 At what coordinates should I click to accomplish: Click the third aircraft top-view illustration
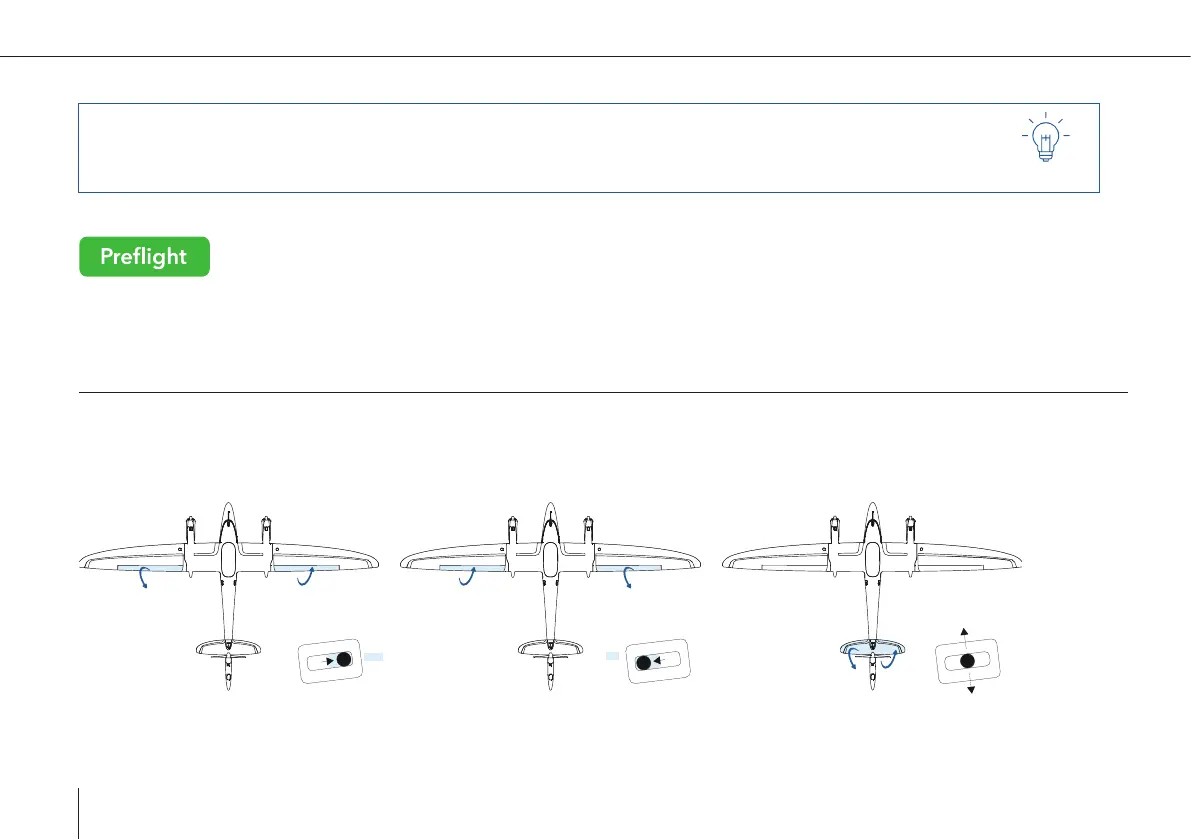pyautogui.click(x=872, y=596)
